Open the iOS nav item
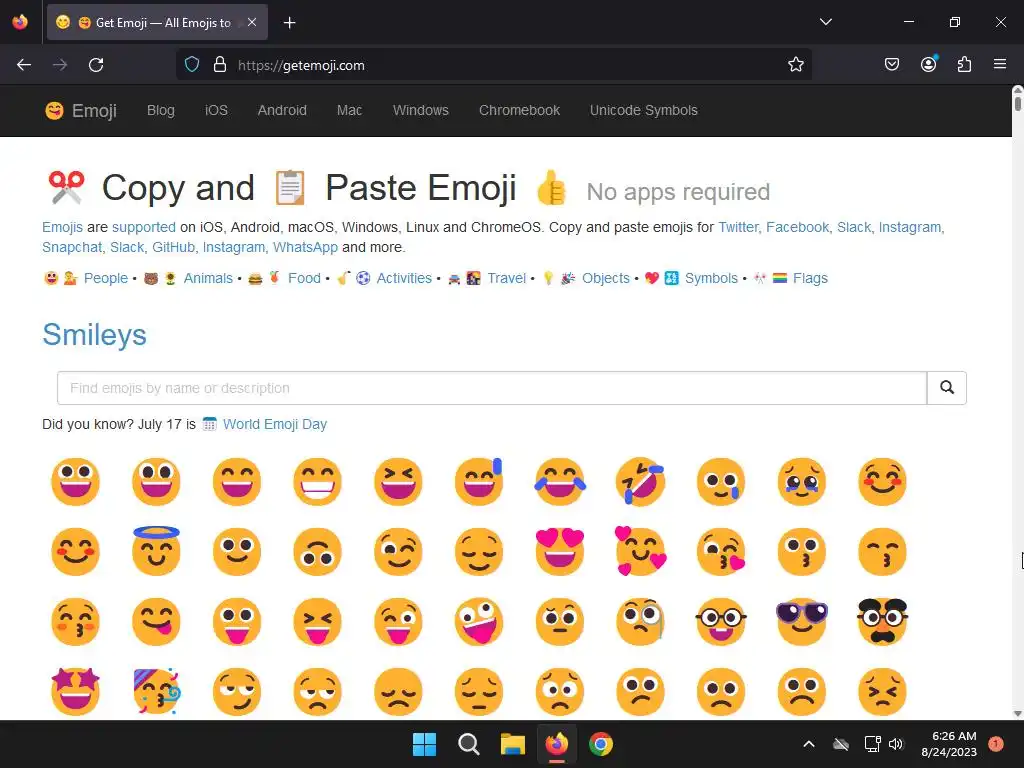The height and width of the screenshot is (768, 1024). tap(216, 110)
